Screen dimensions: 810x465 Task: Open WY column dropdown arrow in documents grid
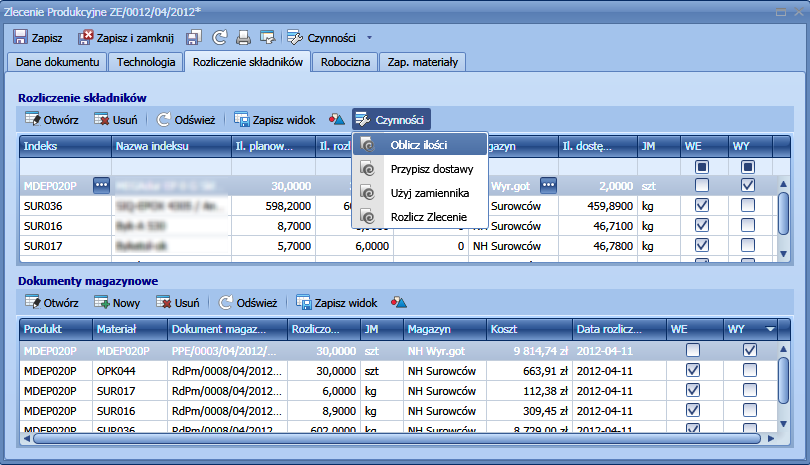[x=769, y=328]
